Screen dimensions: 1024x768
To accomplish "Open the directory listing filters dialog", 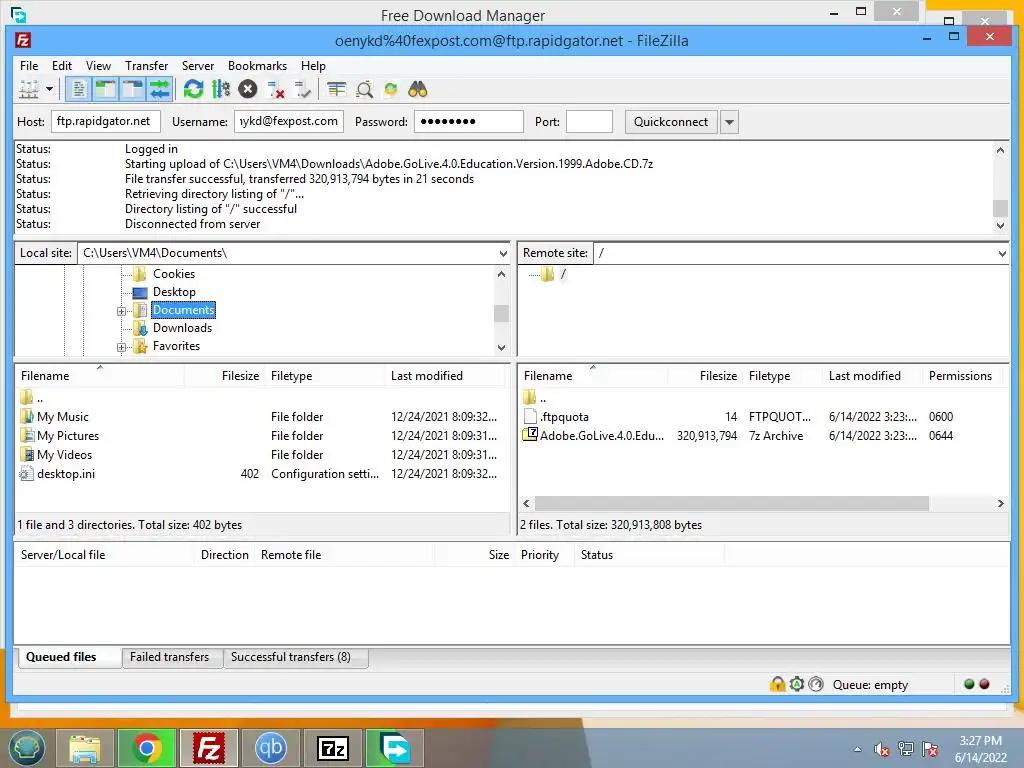I will (x=337, y=89).
